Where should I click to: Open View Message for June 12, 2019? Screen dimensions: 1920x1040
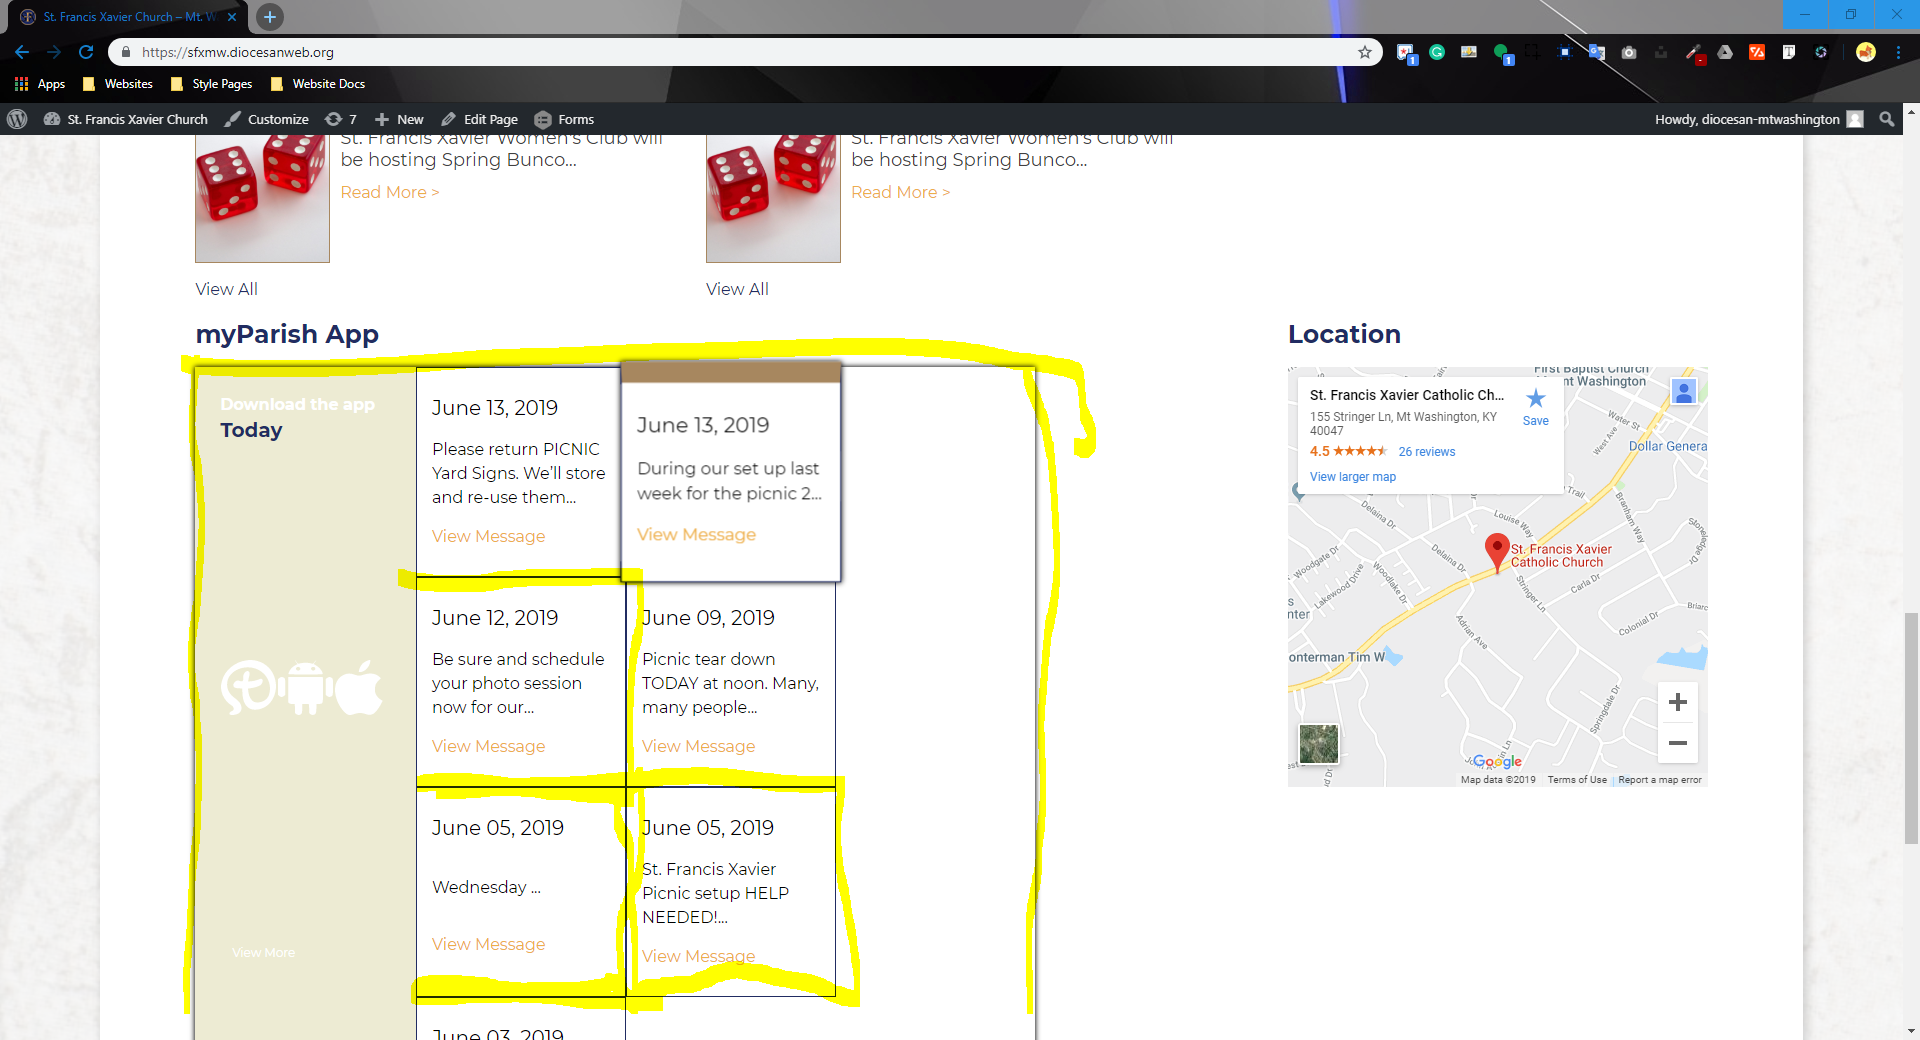pos(488,746)
